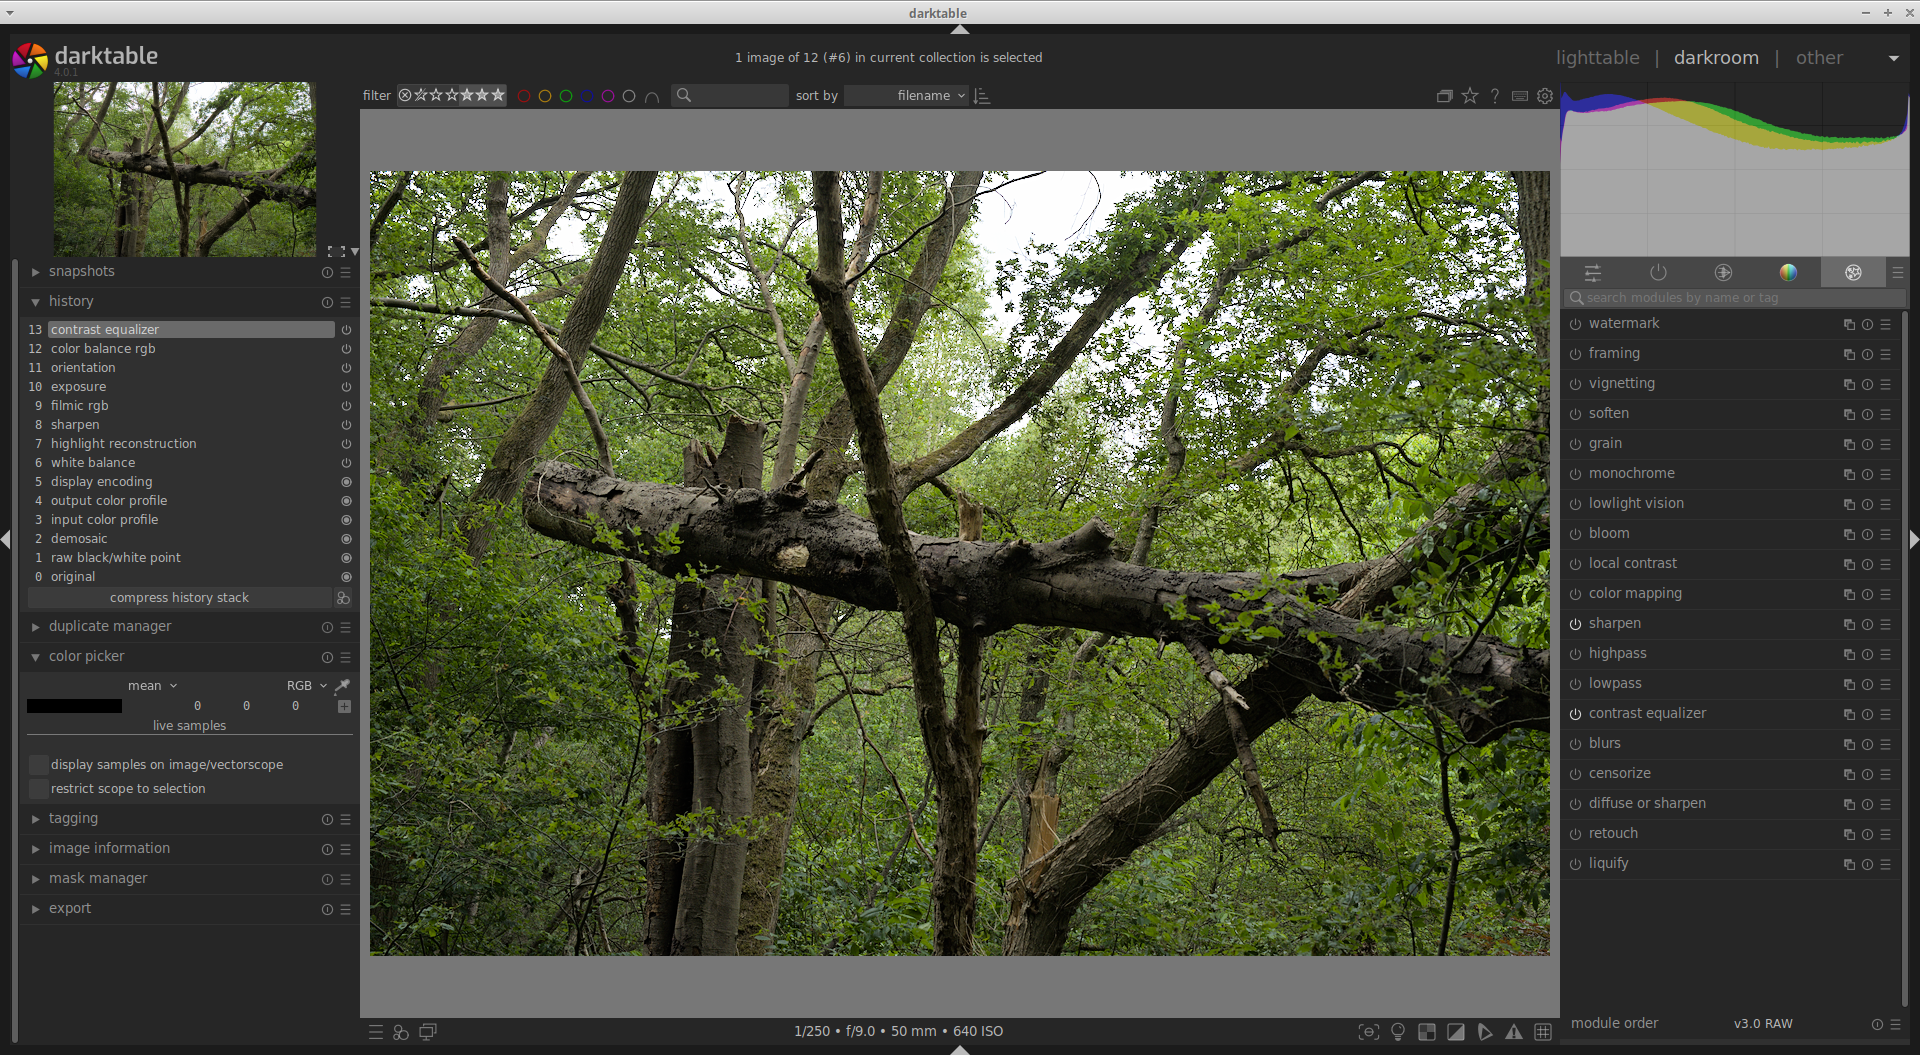Screen dimensions: 1920x1055
Task: Add color picker live sample
Action: (344, 706)
